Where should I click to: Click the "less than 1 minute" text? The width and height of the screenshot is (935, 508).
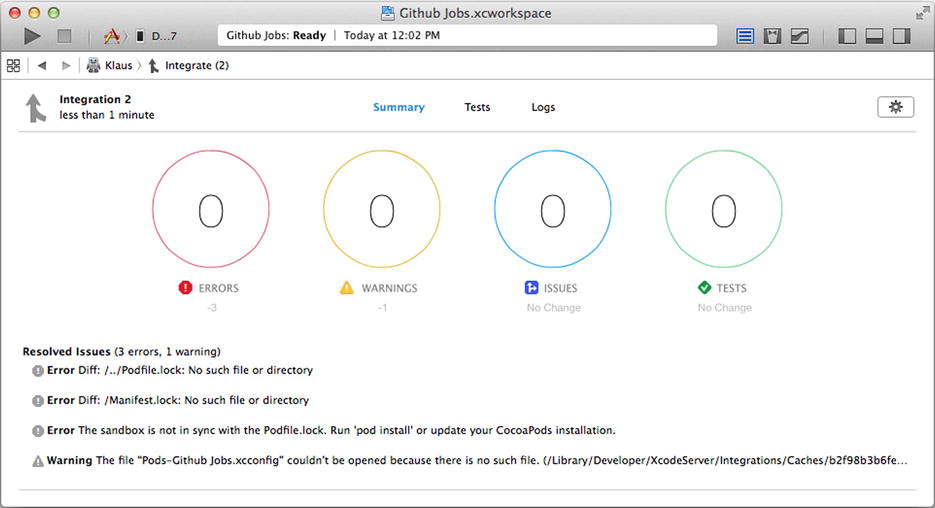107,115
